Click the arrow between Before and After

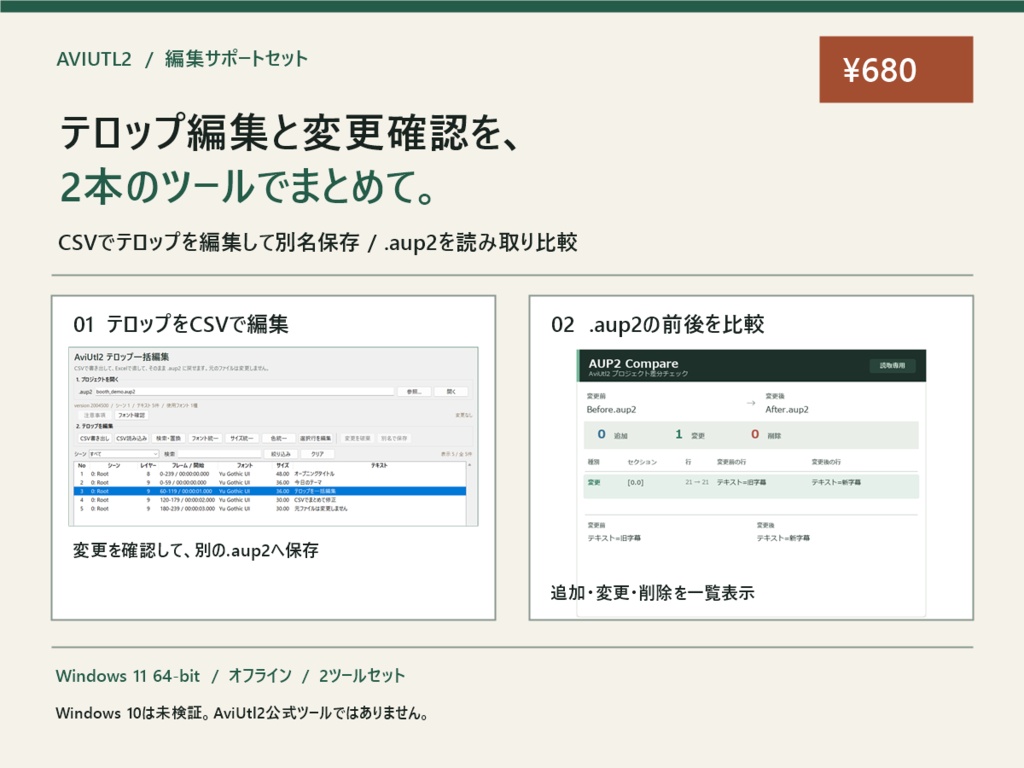point(751,403)
